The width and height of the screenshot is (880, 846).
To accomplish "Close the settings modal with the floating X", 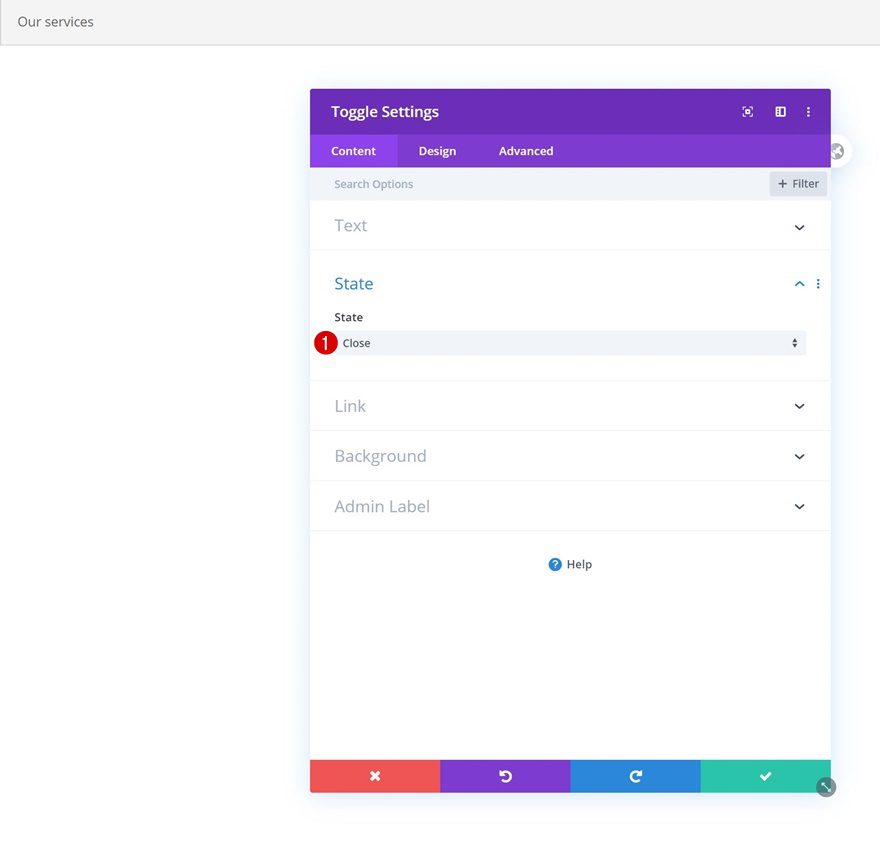I will click(x=836, y=151).
